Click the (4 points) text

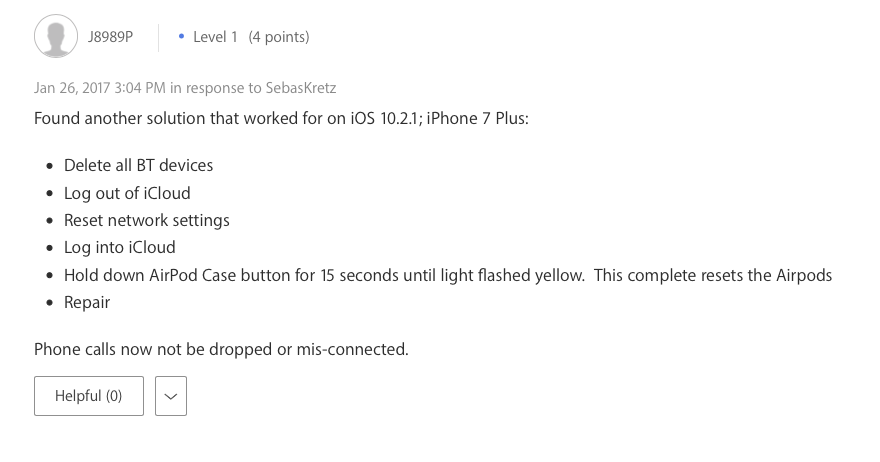pos(279,37)
